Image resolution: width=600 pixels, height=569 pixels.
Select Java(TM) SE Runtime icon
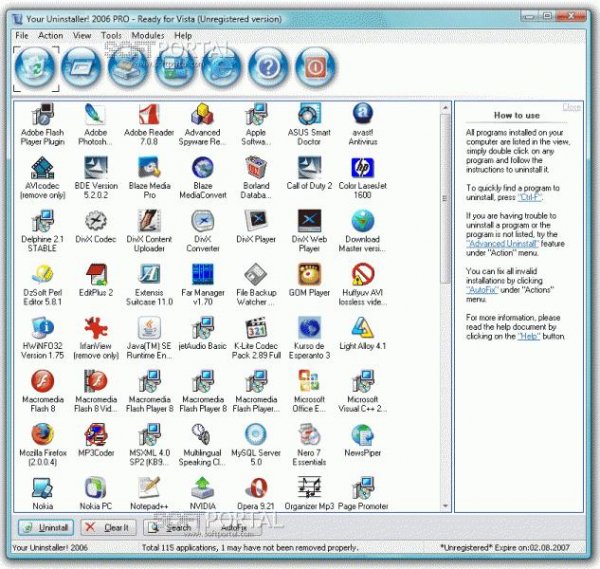(149, 328)
